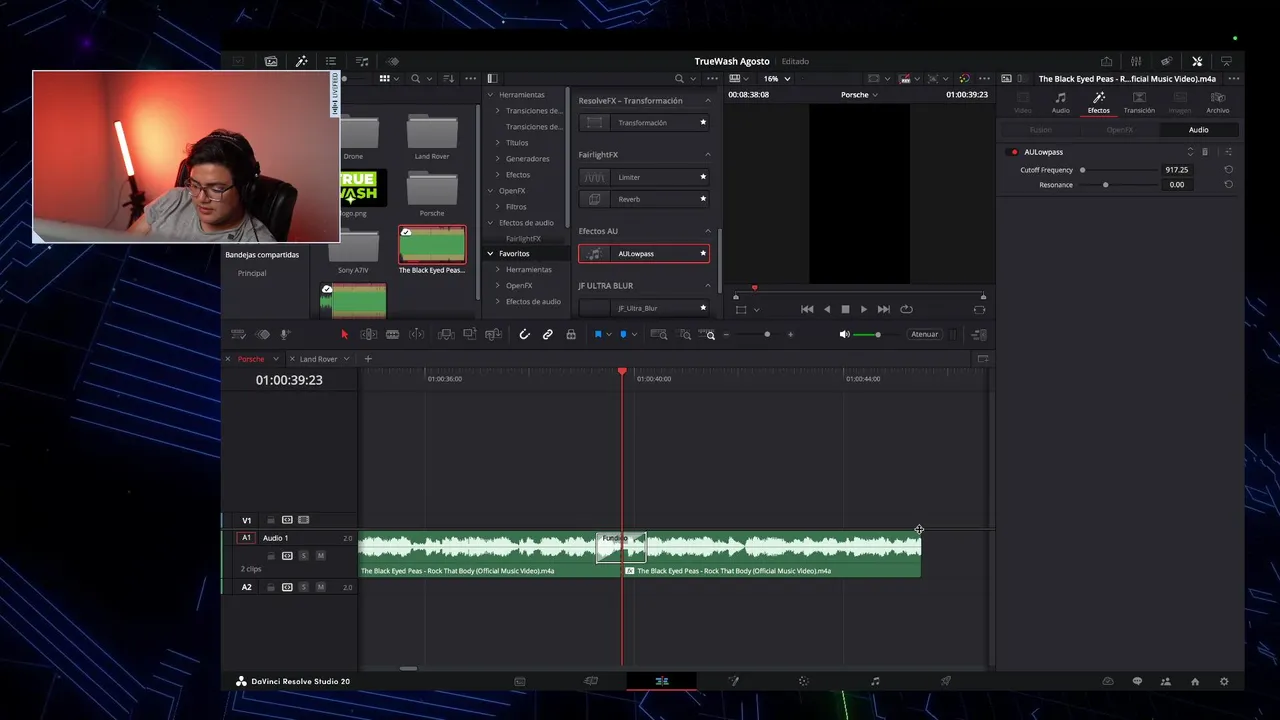Select the Reverb effect
This screenshot has height=720, width=1280.
tap(644, 199)
